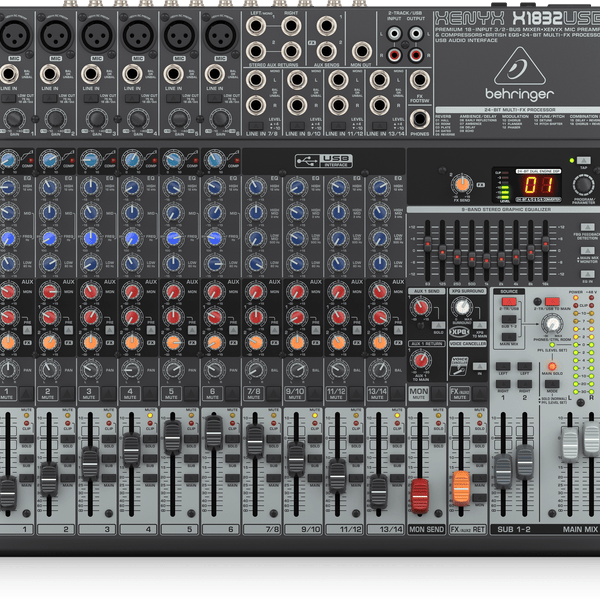The height and width of the screenshot is (600, 600).
Task: Select the 2-Track input left white RCA
Action: pyautogui.click(x=394, y=34)
